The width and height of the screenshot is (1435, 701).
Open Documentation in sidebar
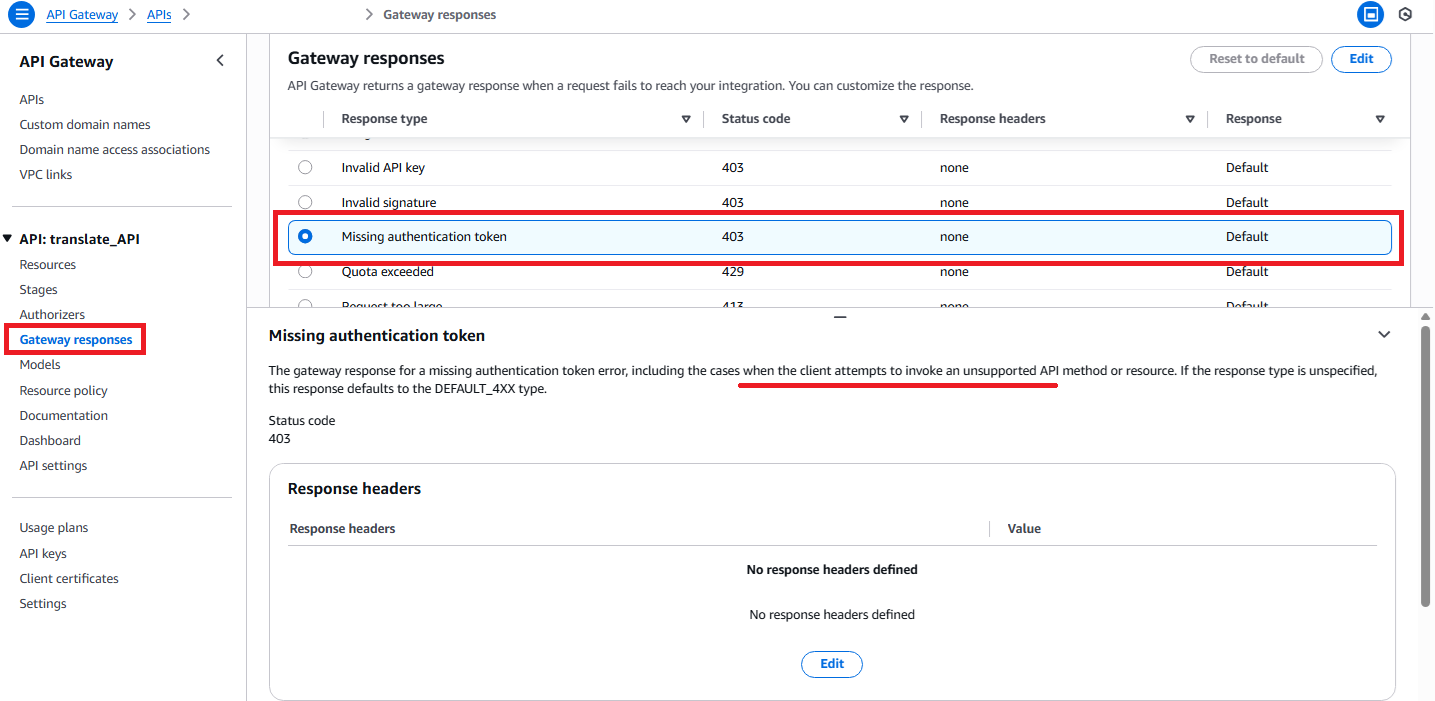pos(64,415)
